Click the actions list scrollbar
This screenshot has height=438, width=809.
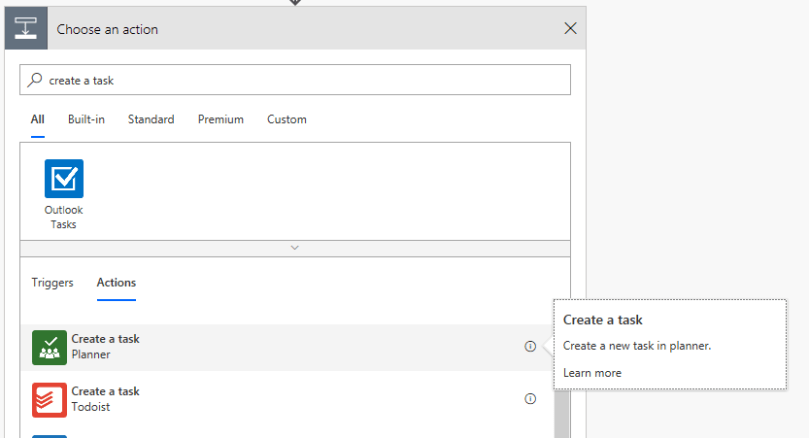click(562, 414)
